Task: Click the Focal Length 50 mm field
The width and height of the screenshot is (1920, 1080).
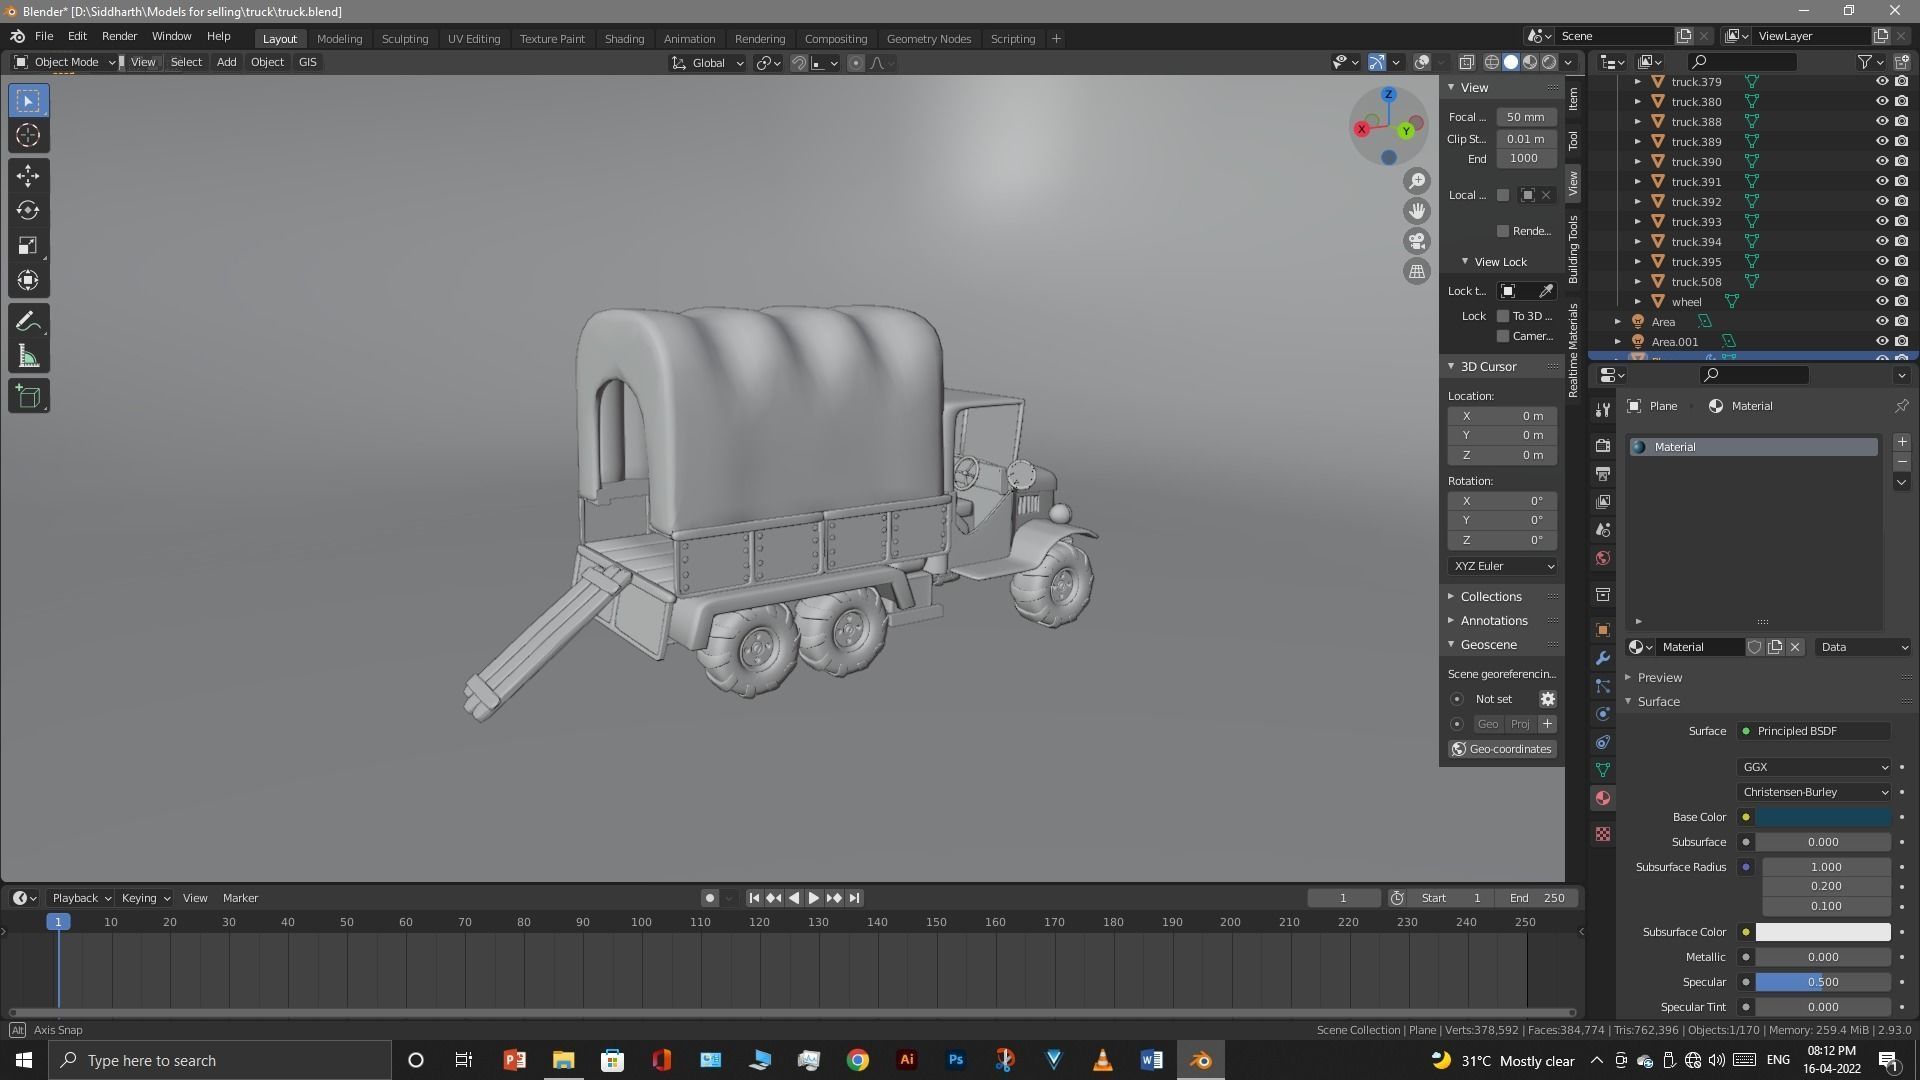Action: (x=1525, y=117)
